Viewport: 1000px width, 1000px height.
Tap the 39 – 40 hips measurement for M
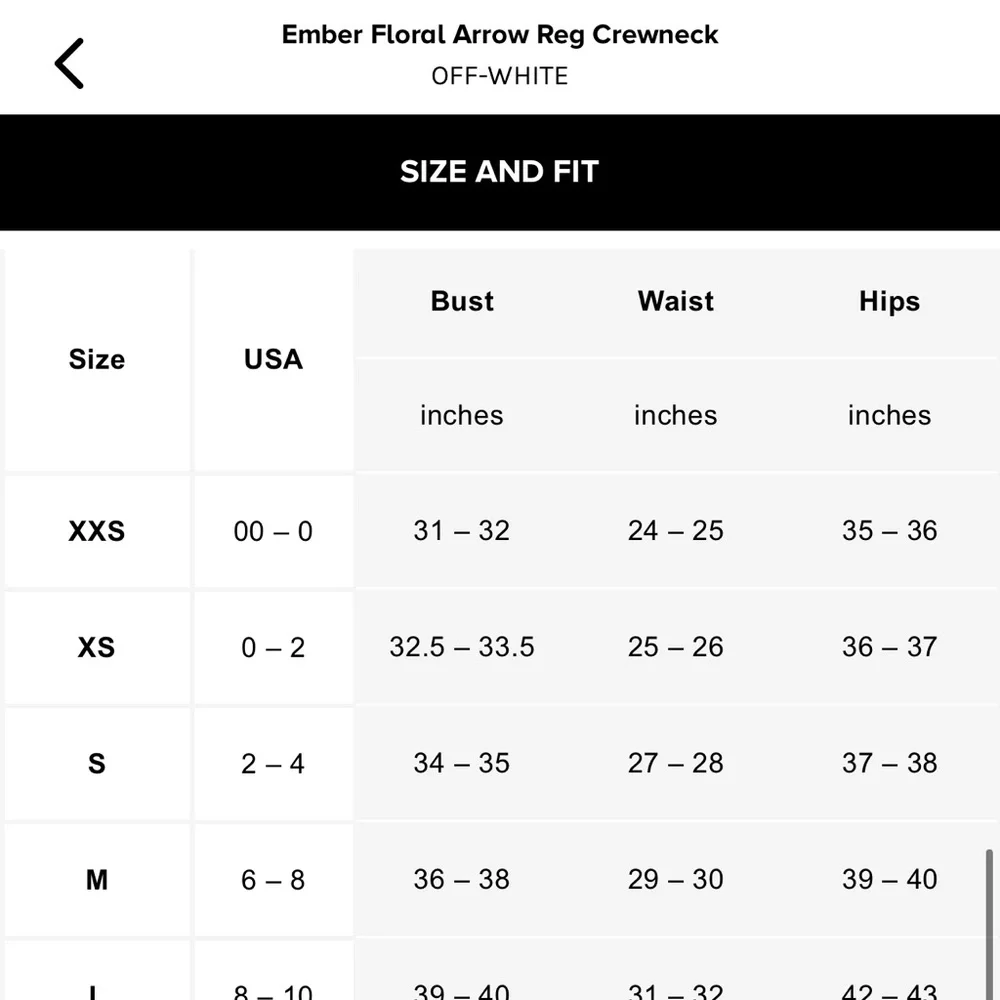[x=889, y=880]
